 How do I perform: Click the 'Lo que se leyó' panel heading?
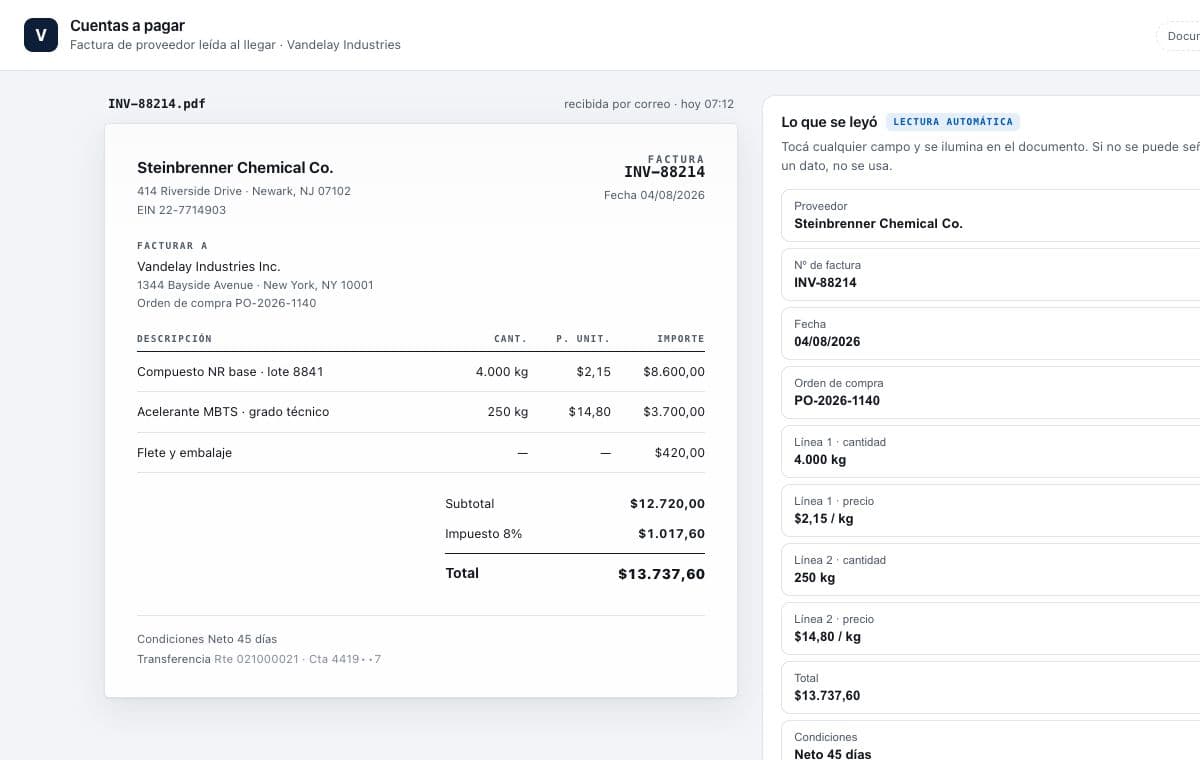[x=829, y=122]
